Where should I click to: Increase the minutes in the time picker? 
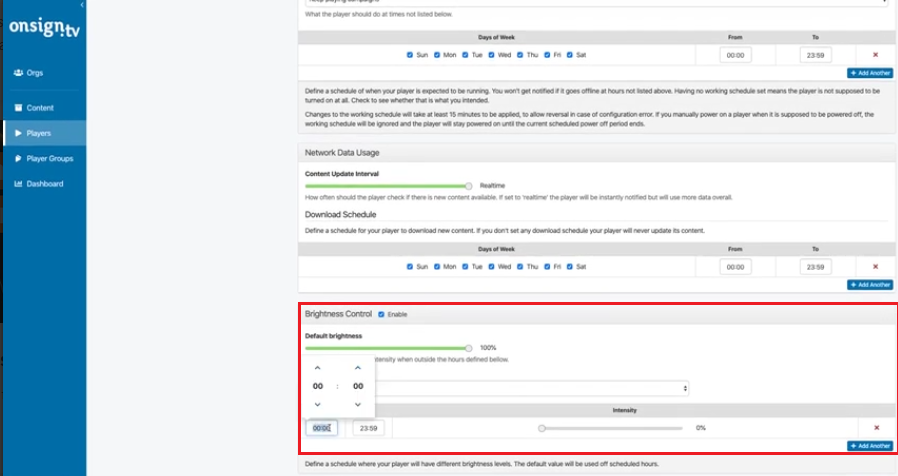pos(358,368)
